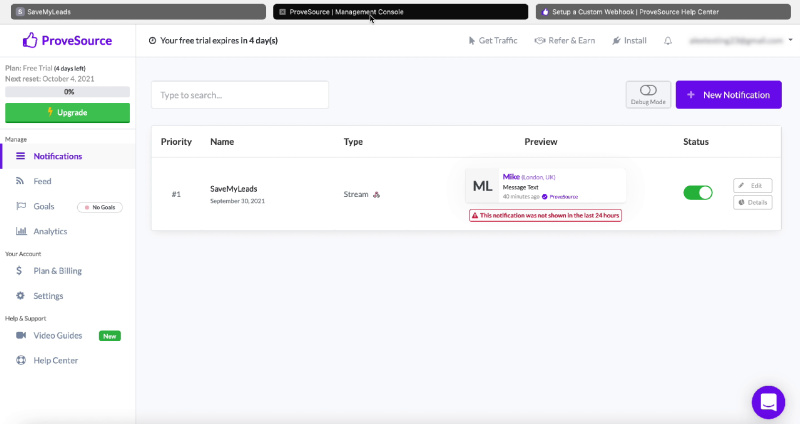Click the Name column header
Image resolution: width=800 pixels, height=424 pixels.
point(222,142)
